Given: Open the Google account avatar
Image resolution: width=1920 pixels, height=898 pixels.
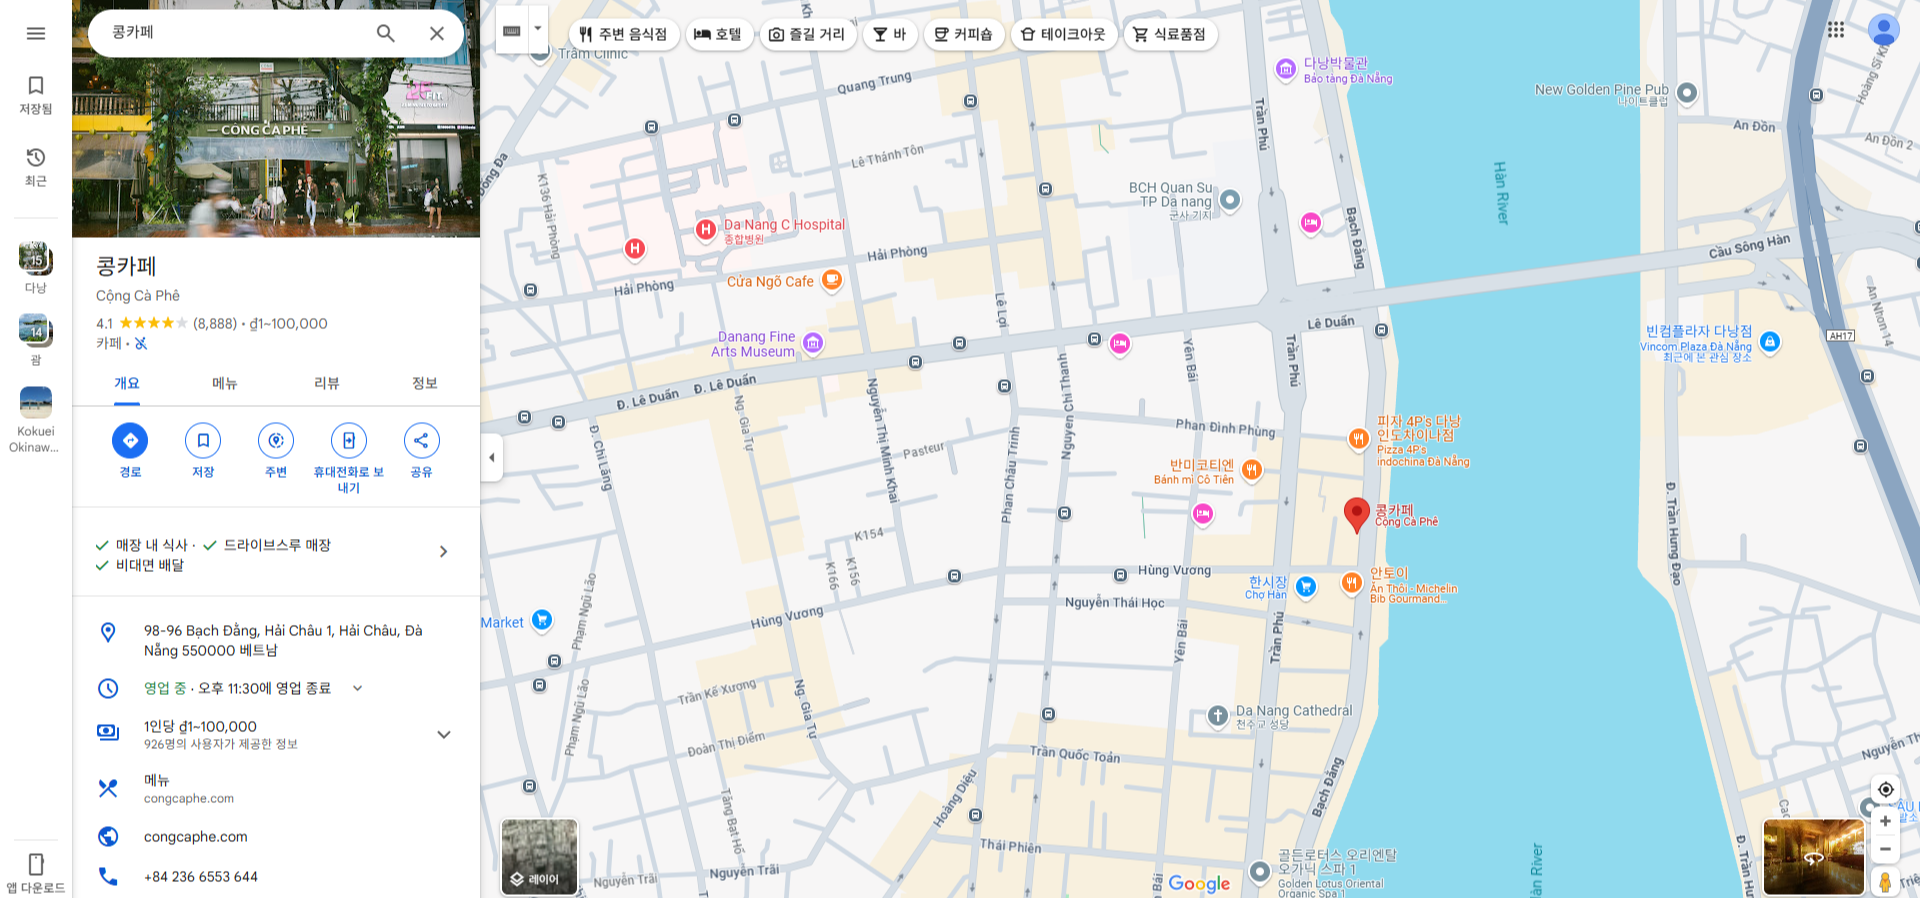Looking at the screenshot, I should (1884, 30).
